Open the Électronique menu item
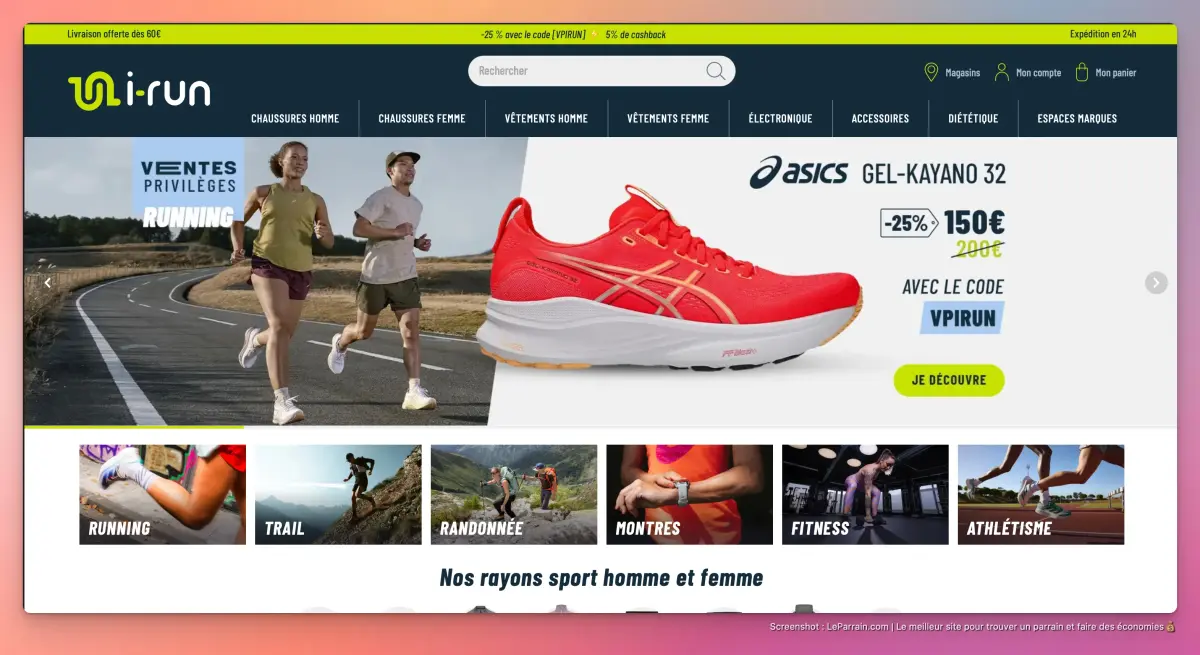Image resolution: width=1200 pixels, height=655 pixels. pyautogui.click(x=780, y=118)
